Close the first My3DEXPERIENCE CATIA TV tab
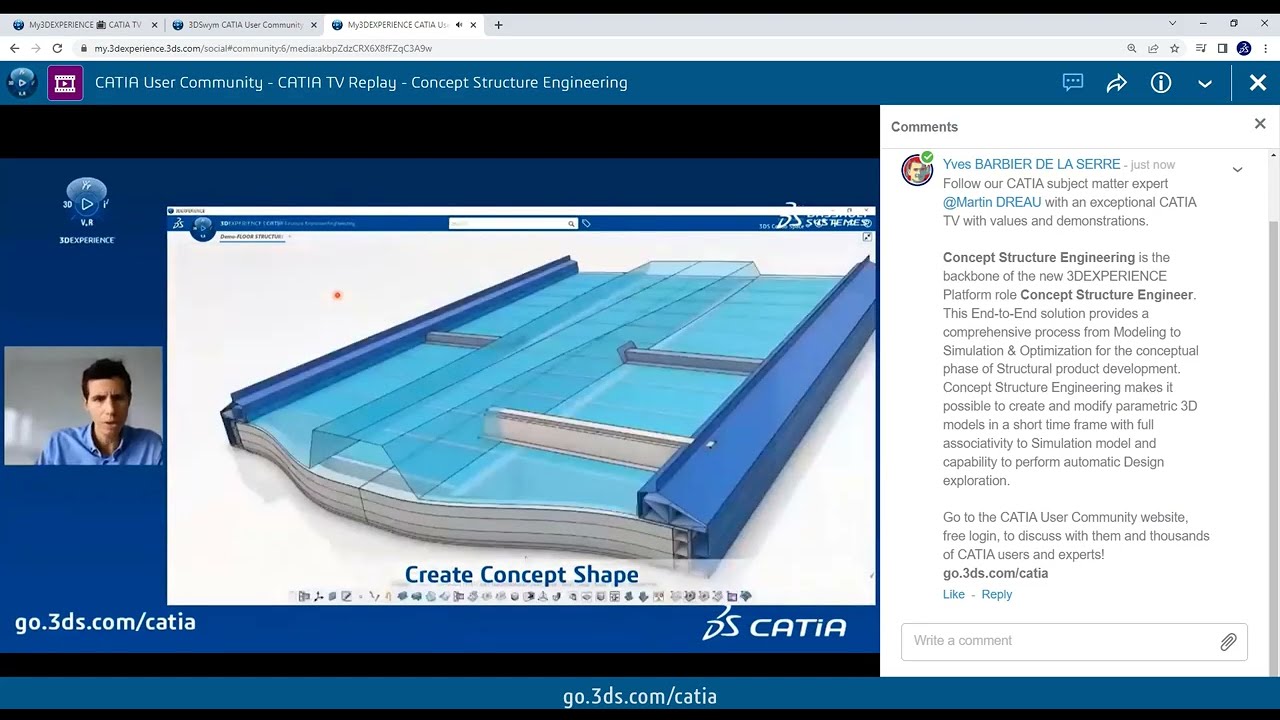The image size is (1280, 720). click(154, 25)
